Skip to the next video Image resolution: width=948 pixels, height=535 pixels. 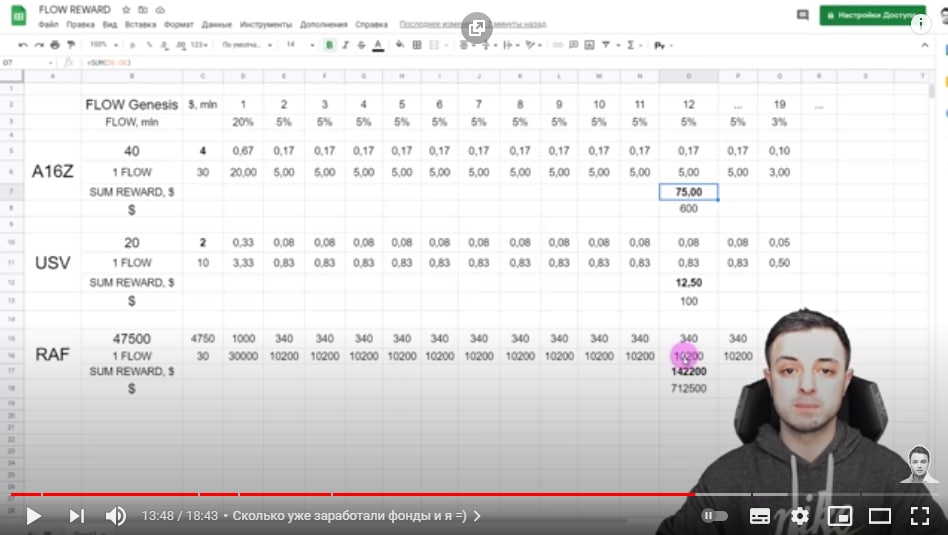(77, 516)
